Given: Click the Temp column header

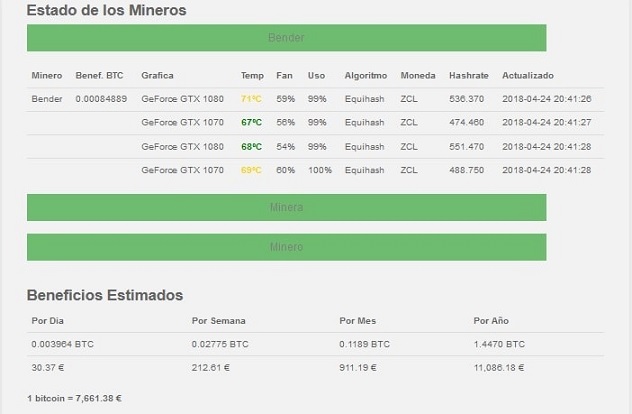Looking at the screenshot, I should click(x=252, y=76).
